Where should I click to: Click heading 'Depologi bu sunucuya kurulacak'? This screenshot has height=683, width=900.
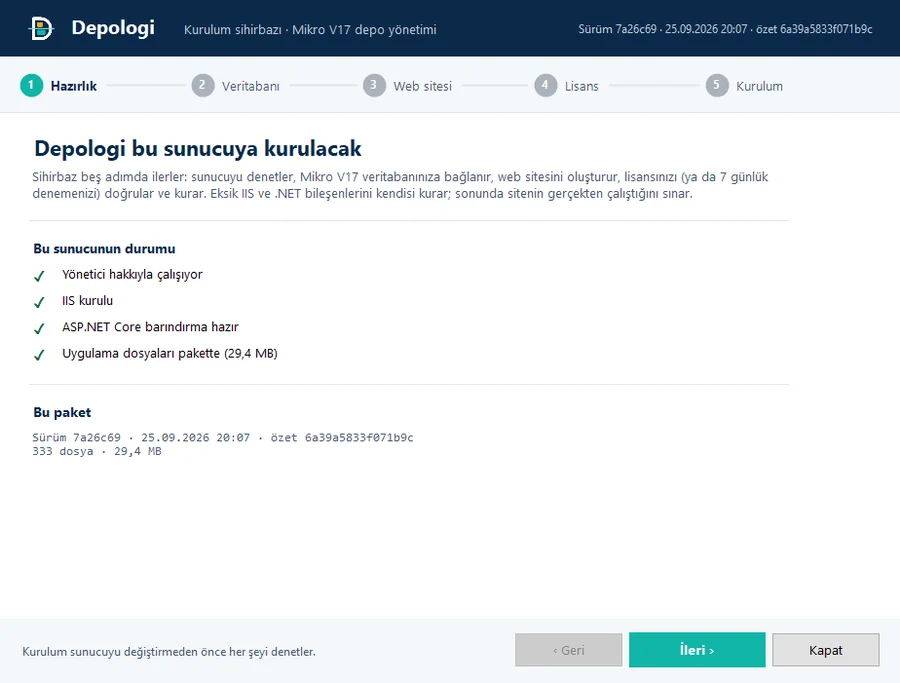click(198, 148)
